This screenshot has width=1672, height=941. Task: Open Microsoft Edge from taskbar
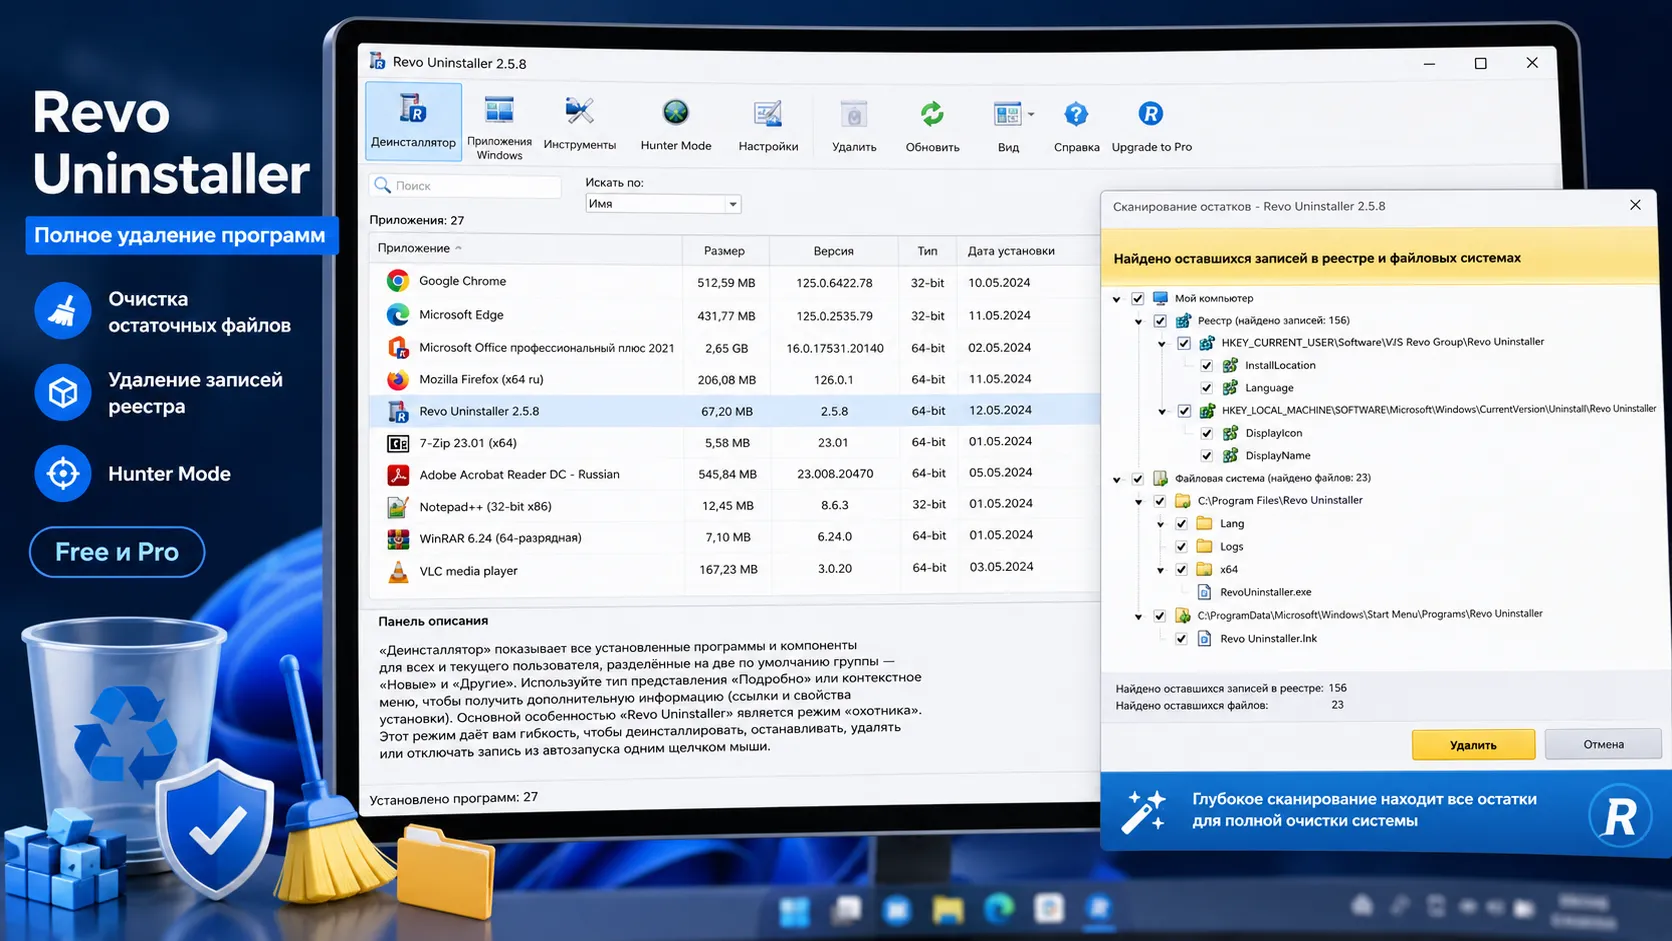pyautogui.click(x=998, y=909)
